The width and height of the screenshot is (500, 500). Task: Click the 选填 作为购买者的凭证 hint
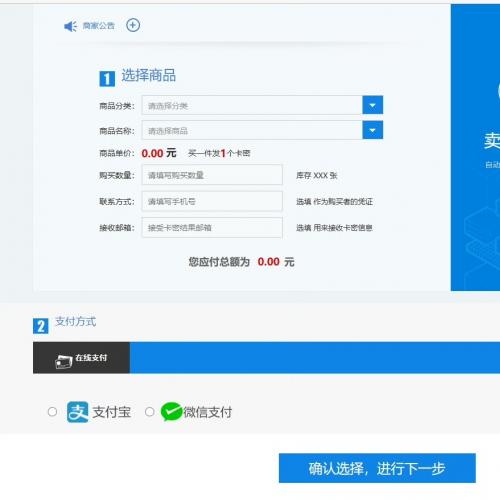334,201
